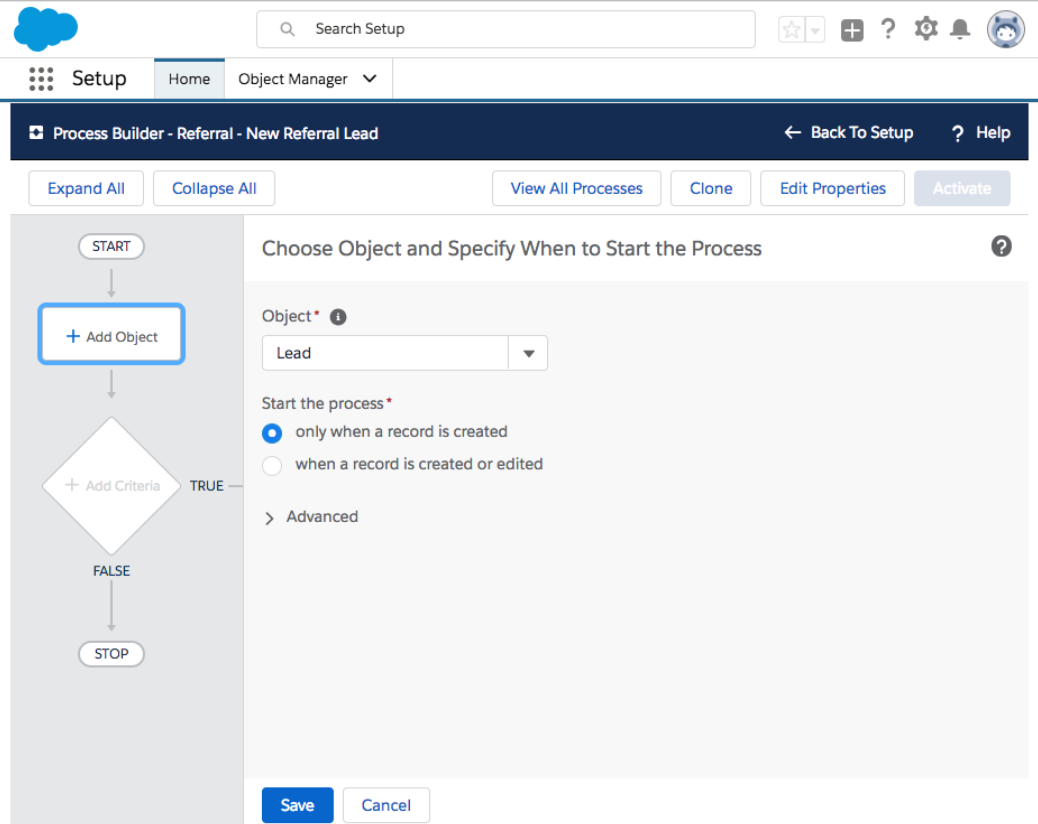Click Back To Setup in the header
1038x824 pixels.
click(x=848, y=132)
